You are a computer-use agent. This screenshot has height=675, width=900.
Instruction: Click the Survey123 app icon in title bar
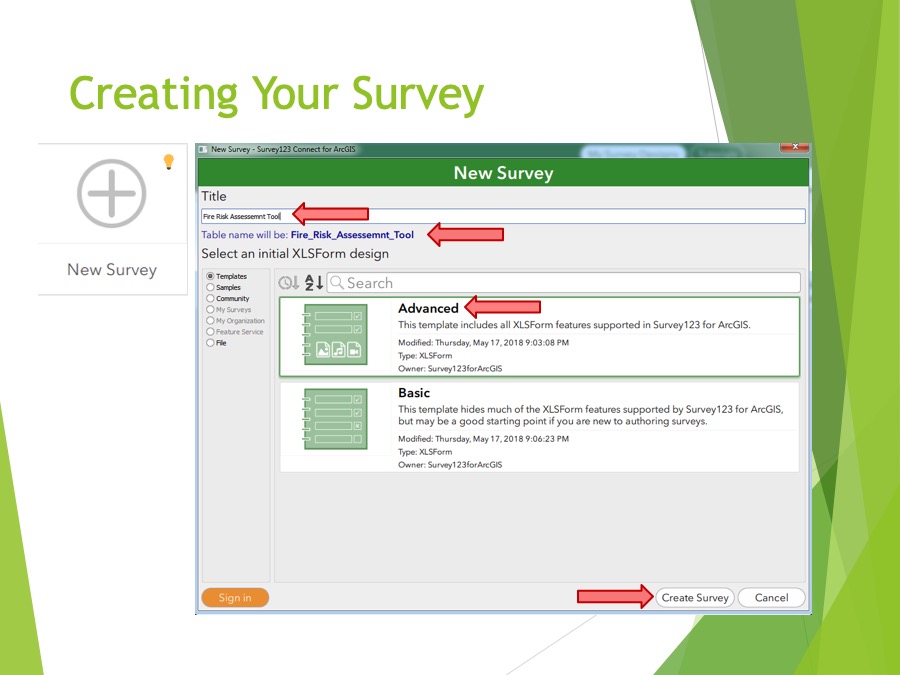point(203,149)
